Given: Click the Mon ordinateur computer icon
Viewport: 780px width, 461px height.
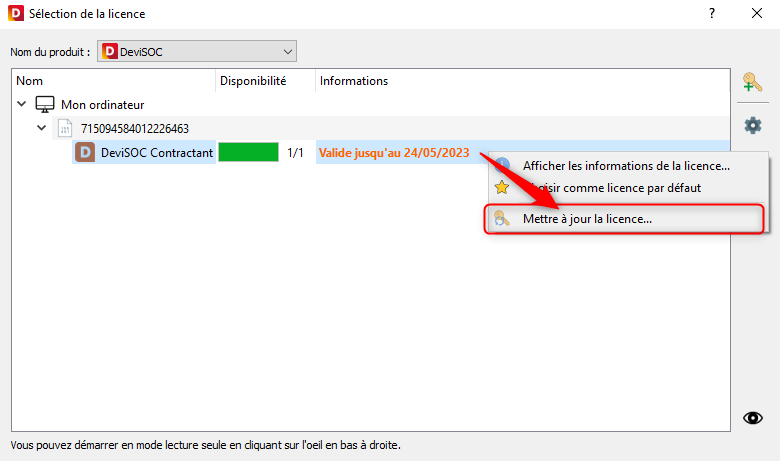Looking at the screenshot, I should (45, 104).
